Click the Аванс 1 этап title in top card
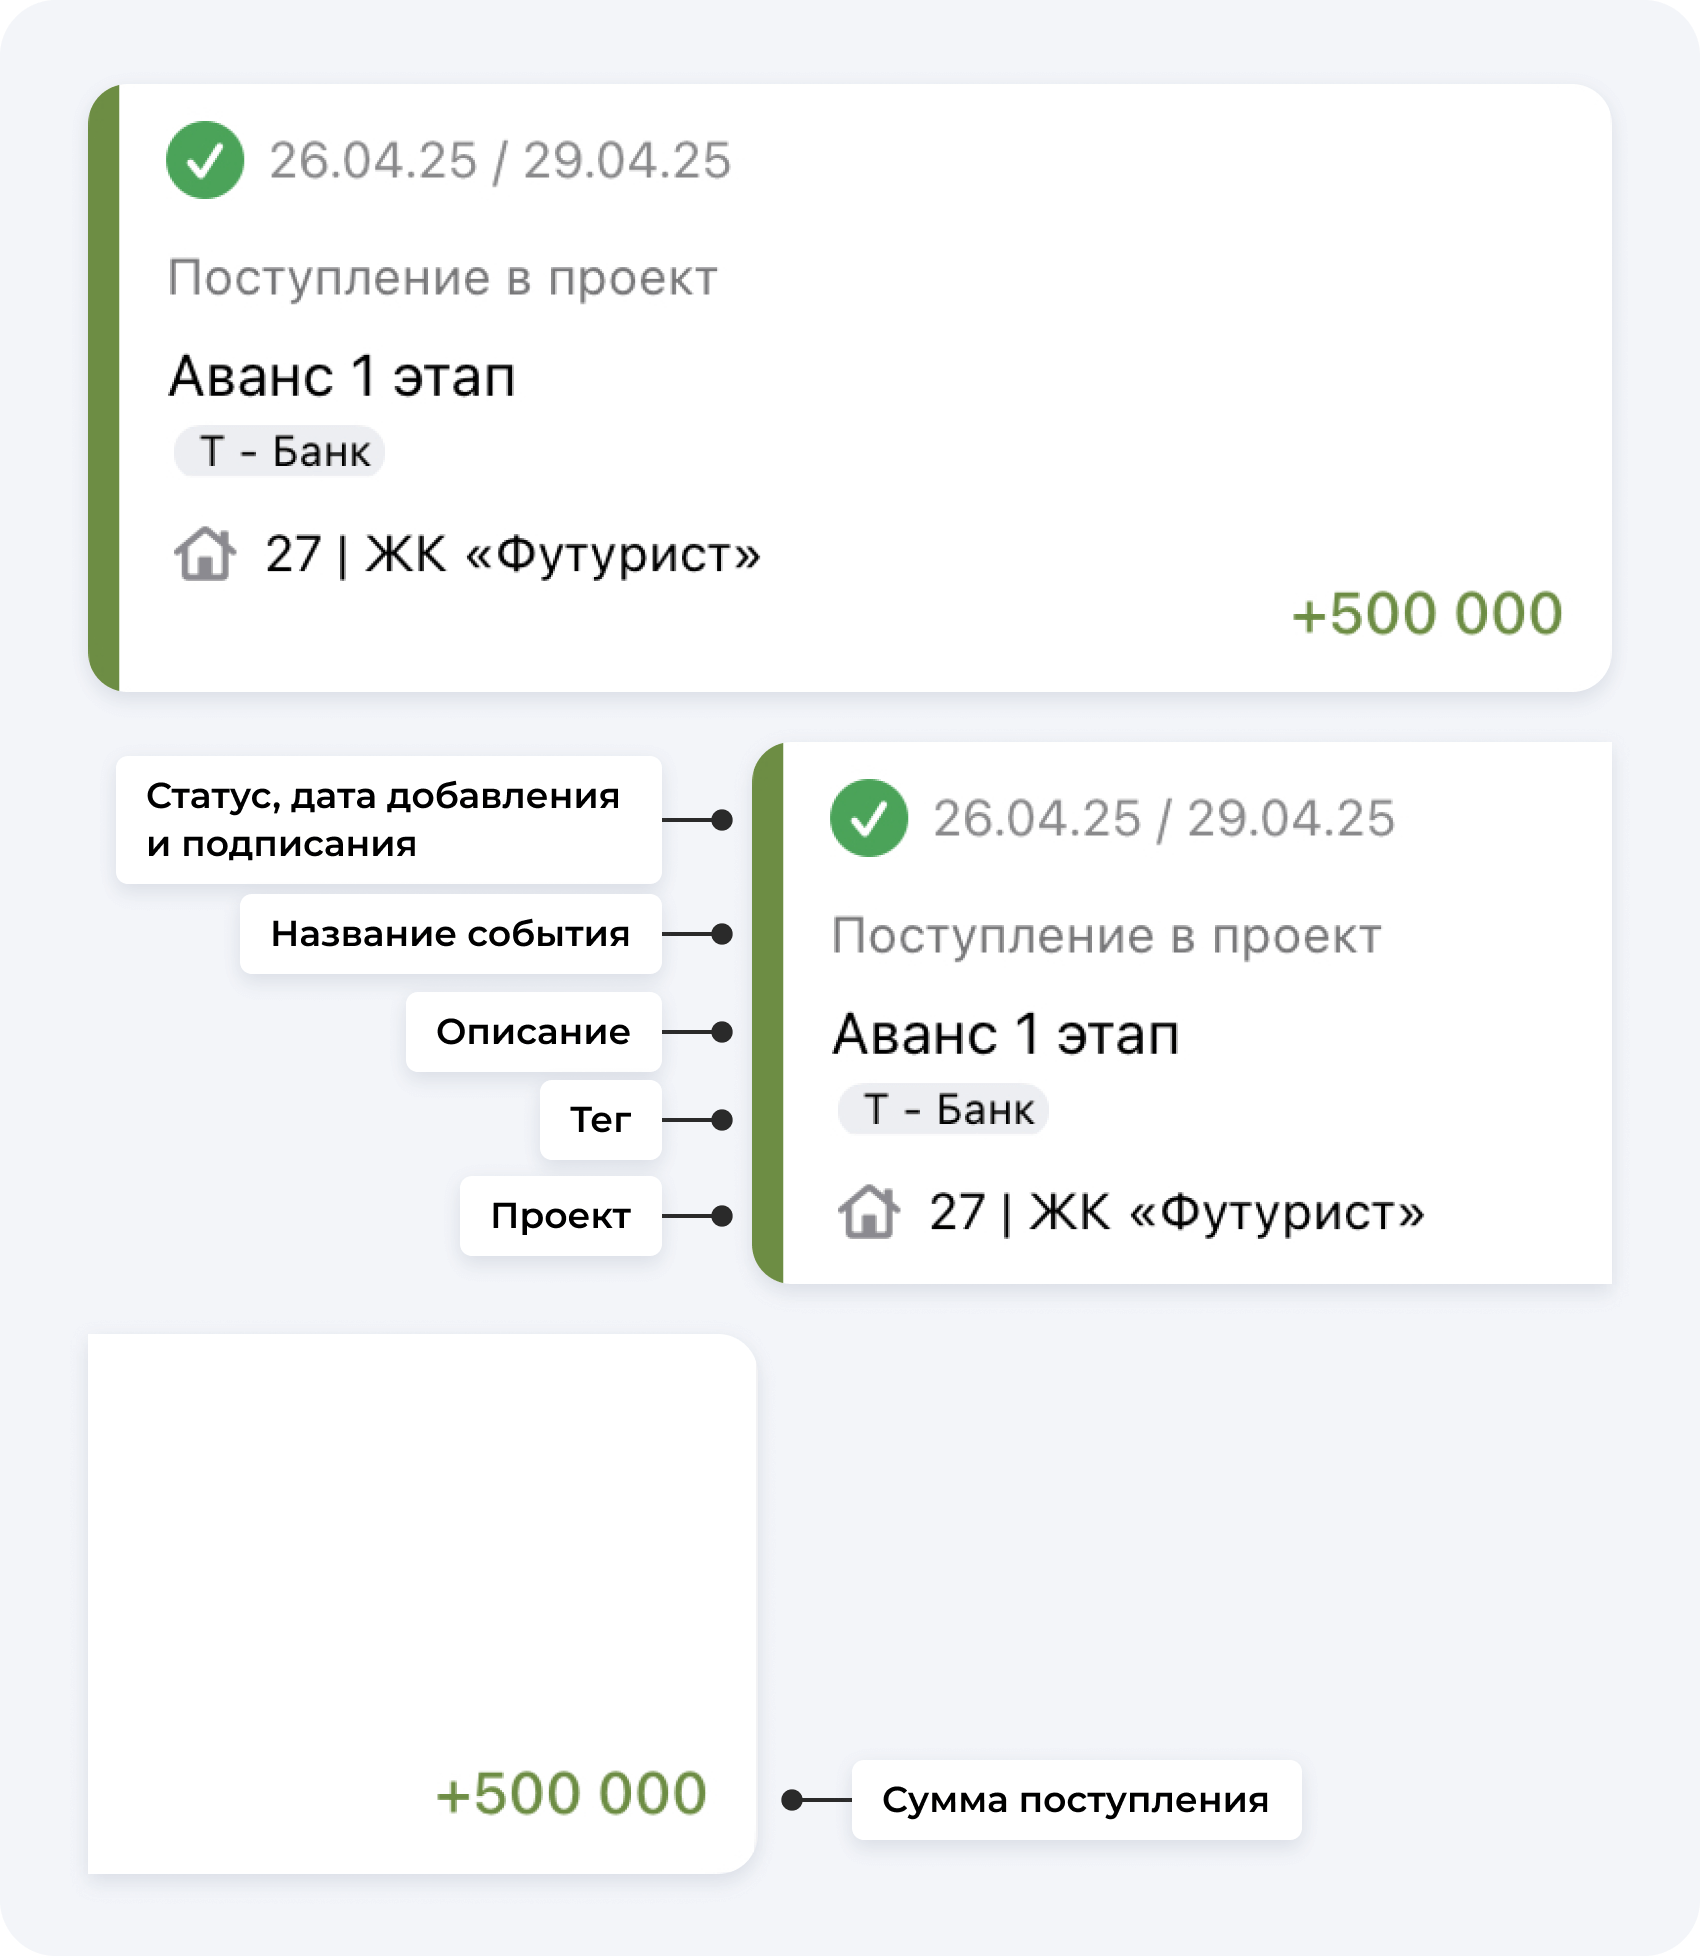The height and width of the screenshot is (1956, 1700). 342,377
